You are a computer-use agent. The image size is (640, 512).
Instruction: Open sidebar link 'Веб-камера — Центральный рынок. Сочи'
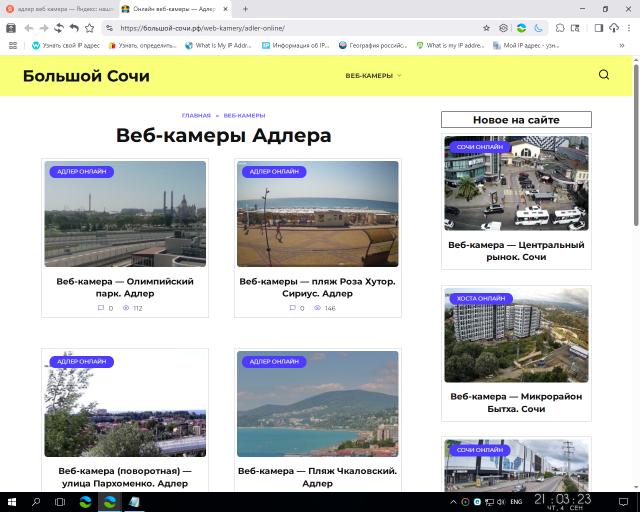point(516,251)
